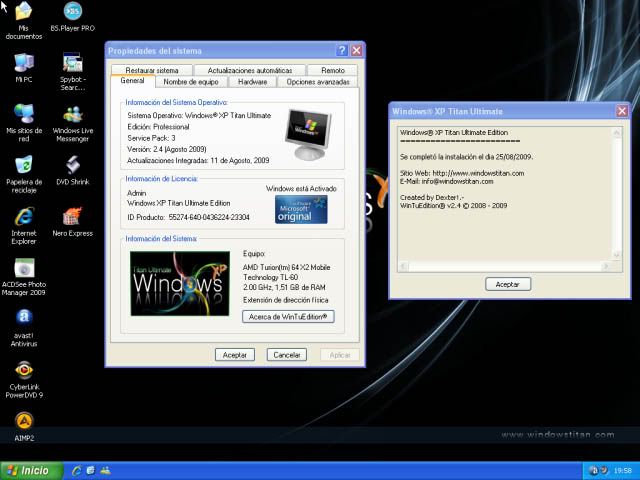
Task: Click Aceptar in Propiedades del sistema
Action: click(x=235, y=355)
